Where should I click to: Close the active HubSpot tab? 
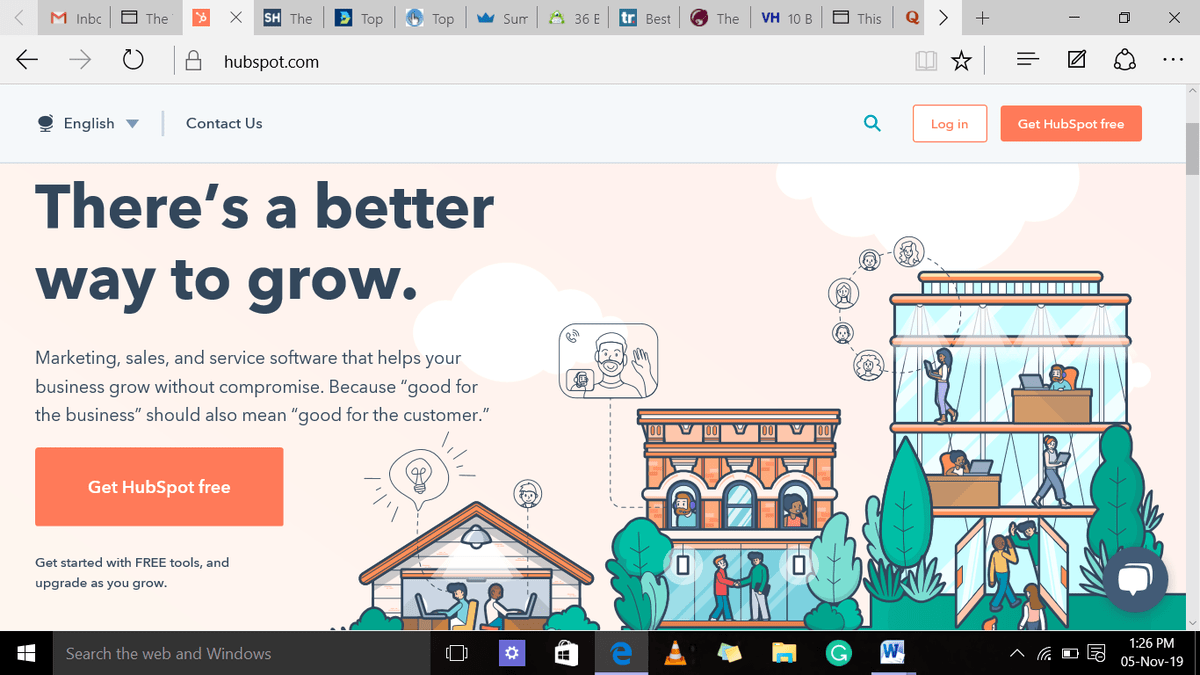(235, 18)
